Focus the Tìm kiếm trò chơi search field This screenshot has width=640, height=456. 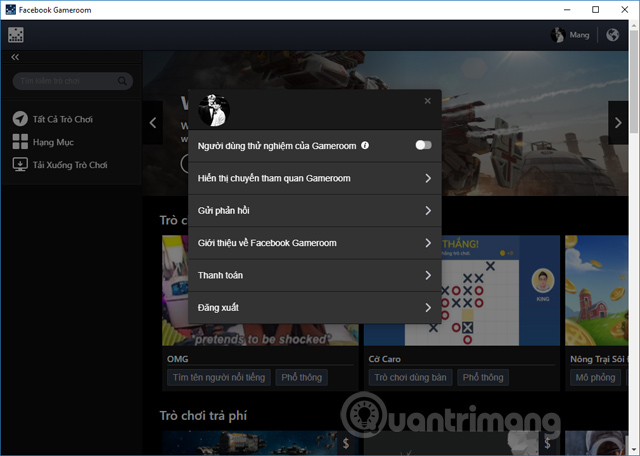pos(73,81)
